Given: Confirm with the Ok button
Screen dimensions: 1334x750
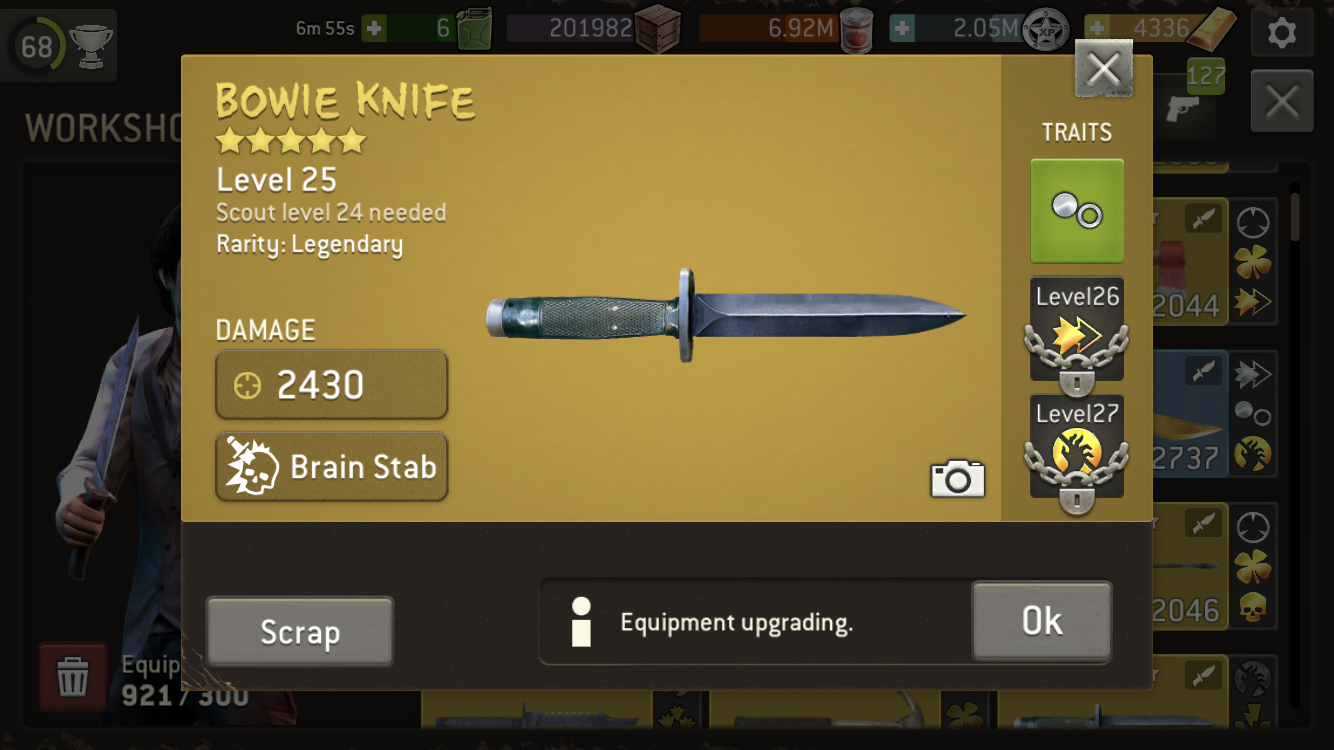Looking at the screenshot, I should tap(1041, 621).
